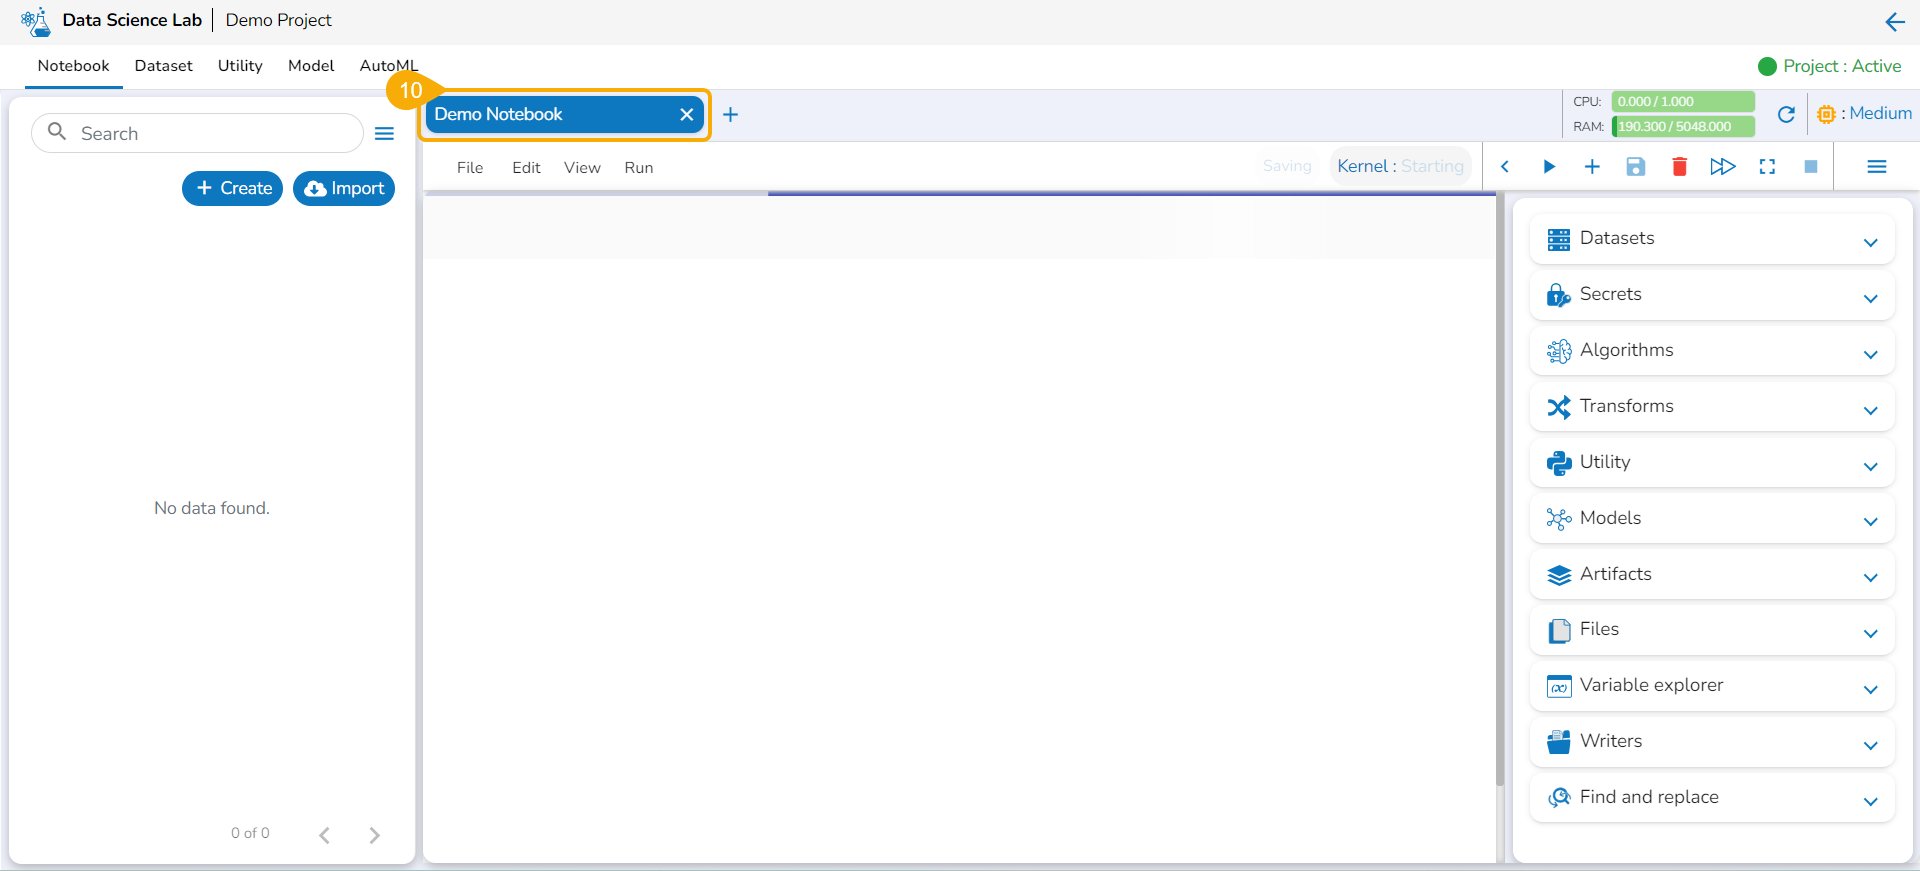Image resolution: width=1920 pixels, height=871 pixels.
Task: Expand the Secrets section
Action: click(x=1871, y=299)
